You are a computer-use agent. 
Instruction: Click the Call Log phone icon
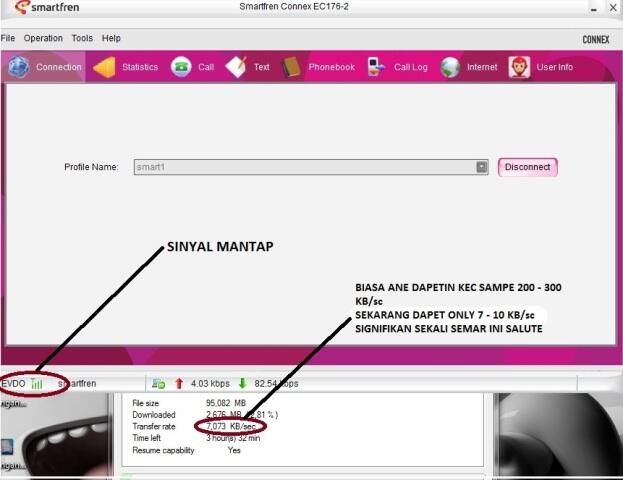tap(375, 67)
